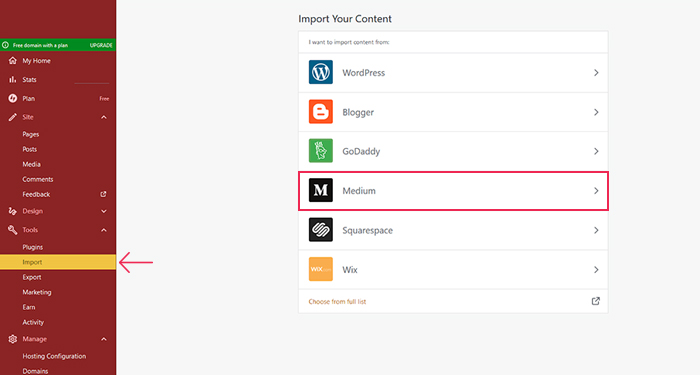Screen dimensions: 700x375
Task: Click the Choose from full list link
Action: pyautogui.click(x=337, y=302)
